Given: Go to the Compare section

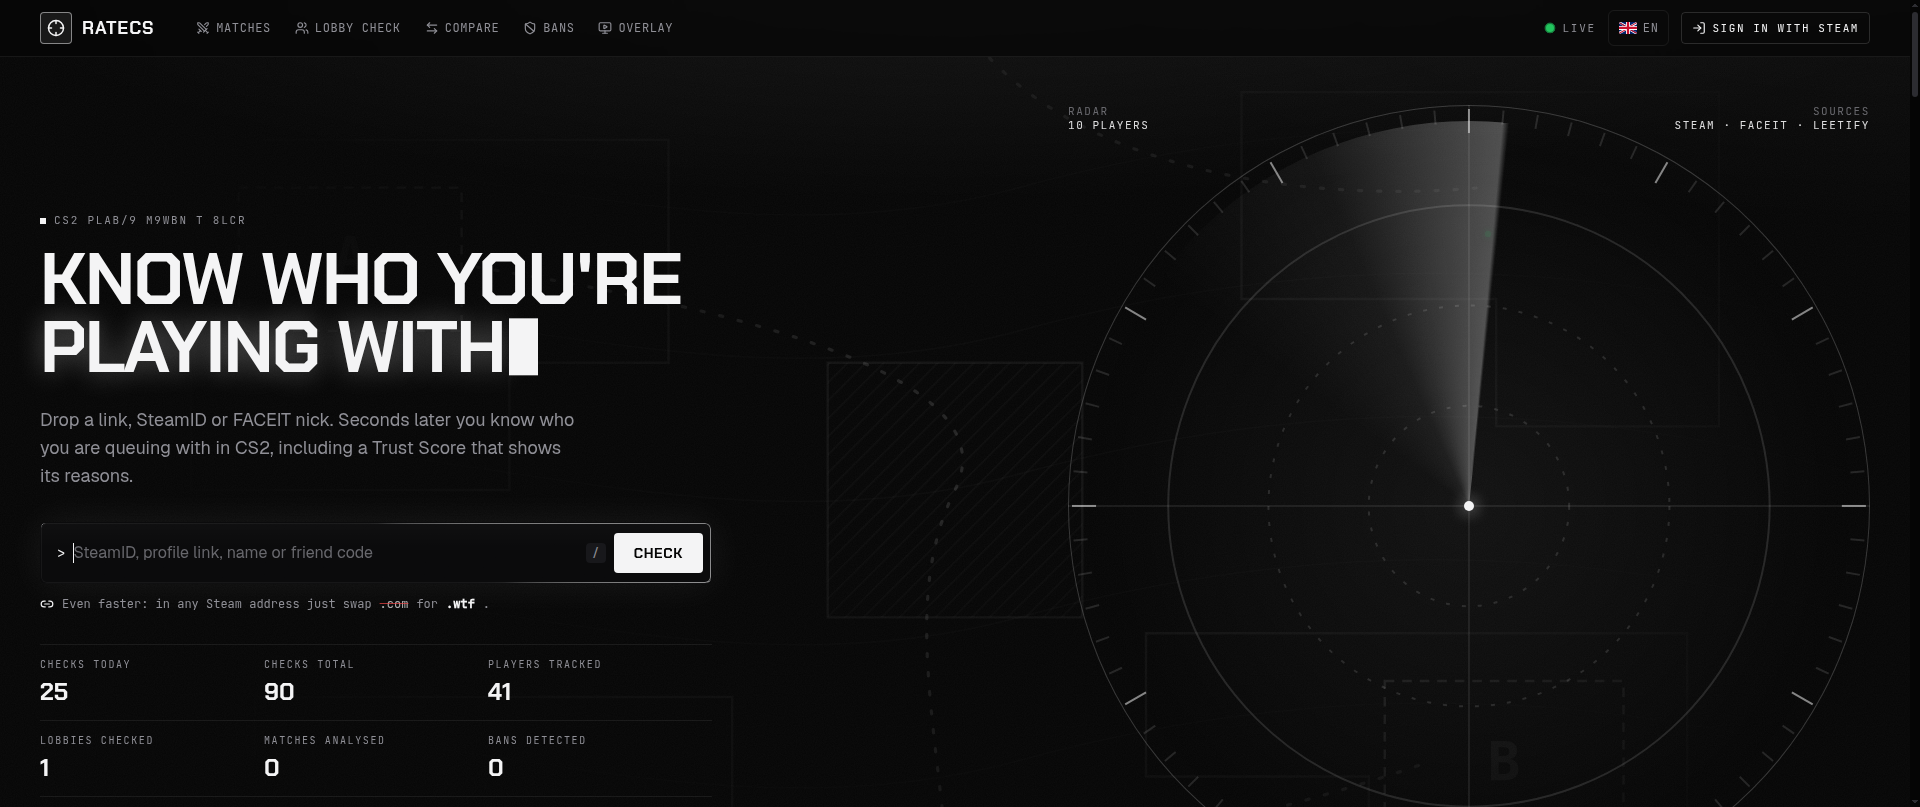Looking at the screenshot, I should (462, 28).
